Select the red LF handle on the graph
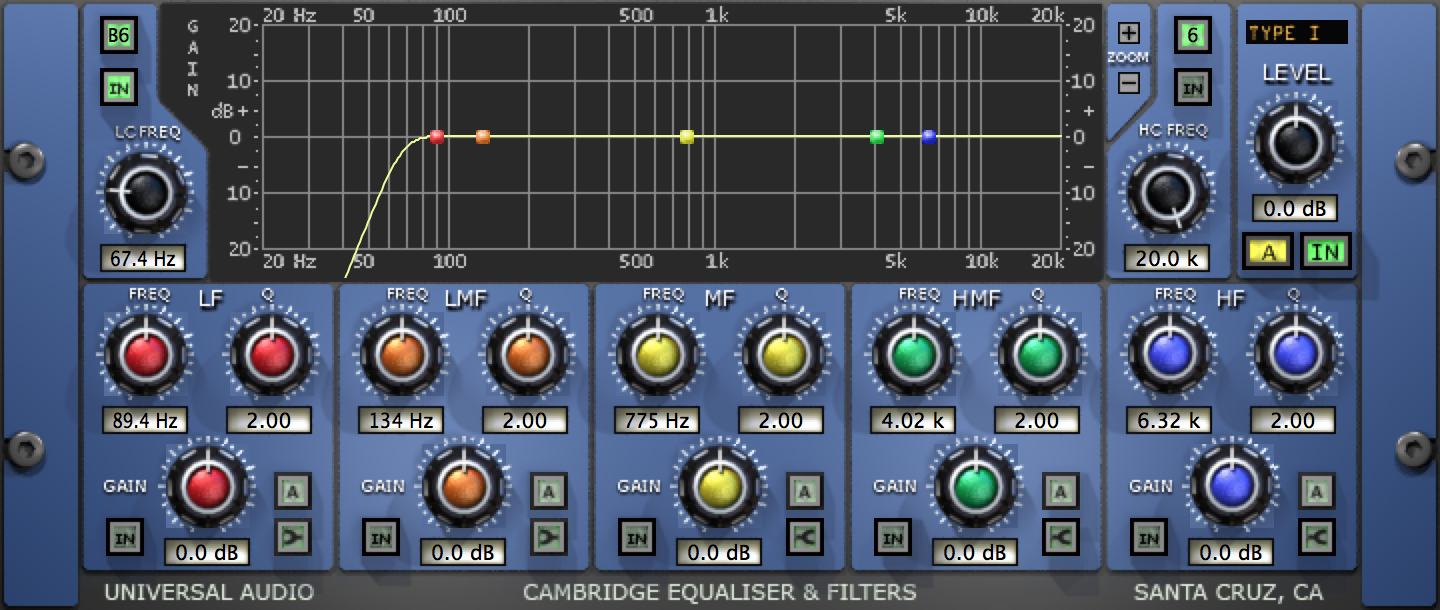Image resolution: width=1440 pixels, height=610 pixels. (x=436, y=137)
